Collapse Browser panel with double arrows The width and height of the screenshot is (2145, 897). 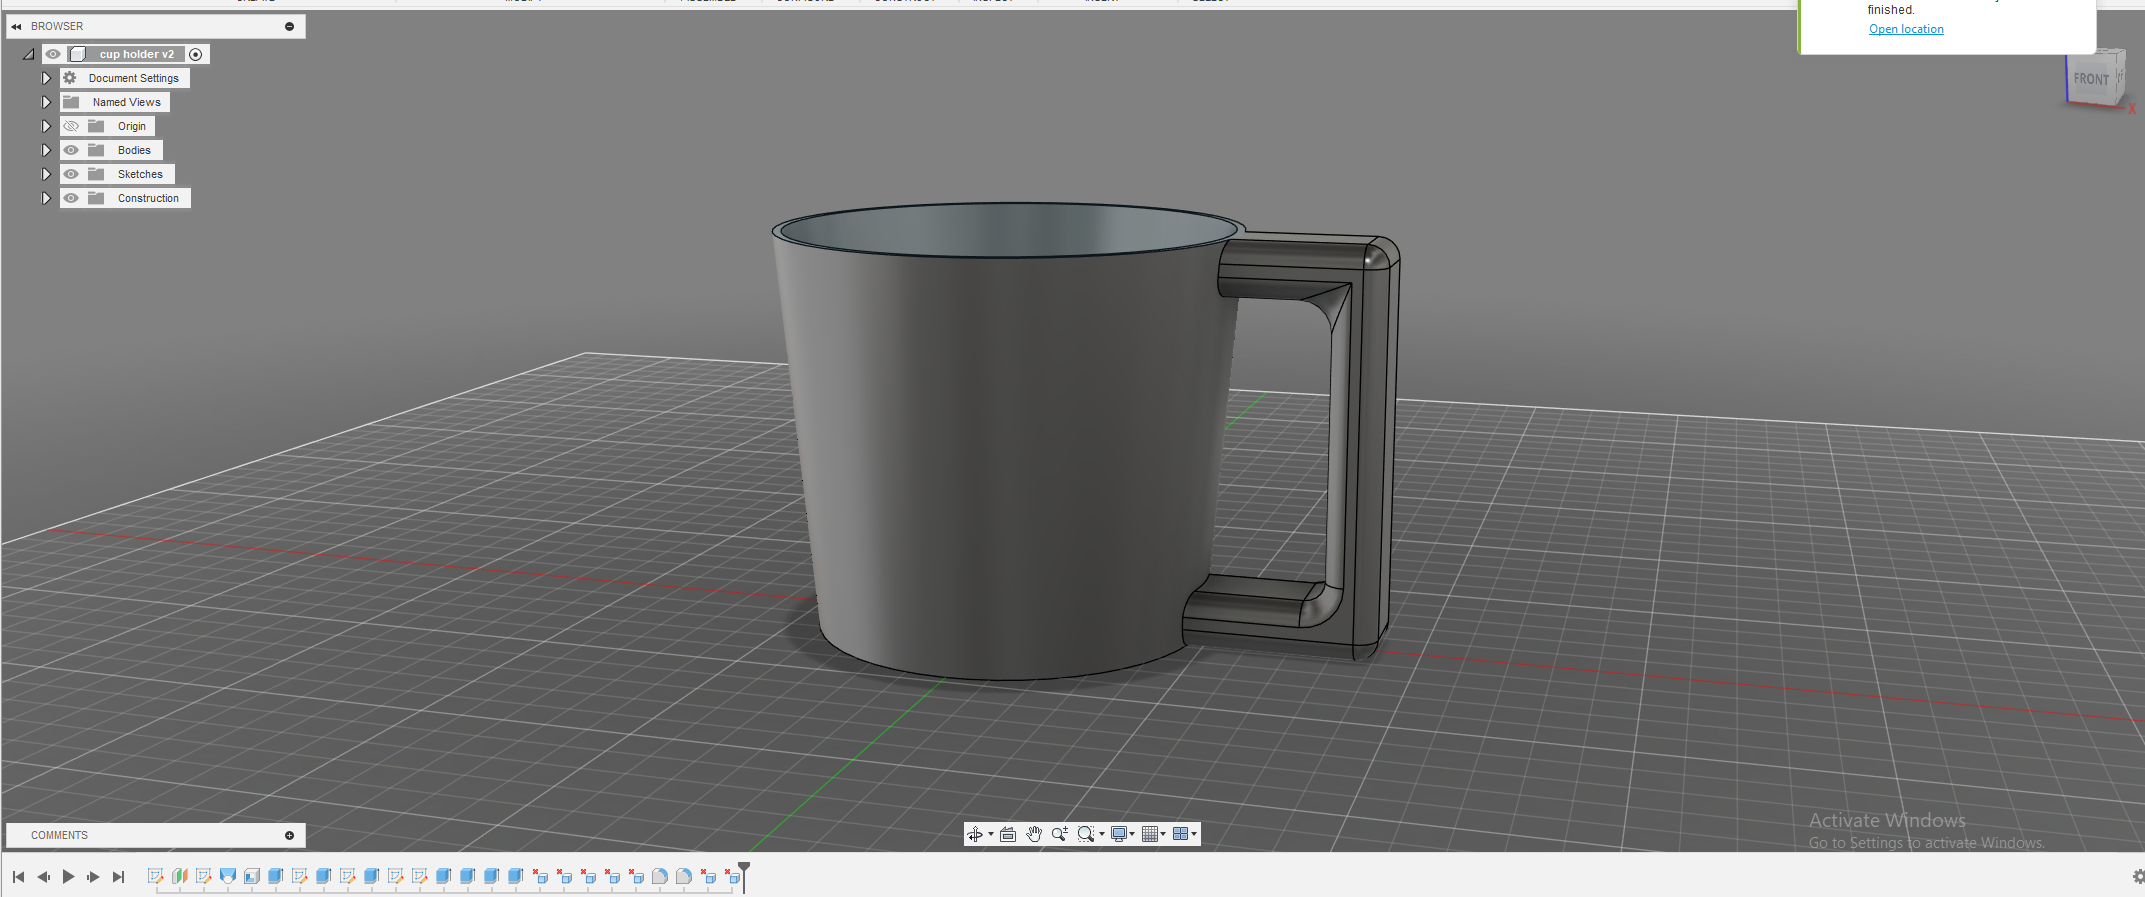tap(16, 27)
